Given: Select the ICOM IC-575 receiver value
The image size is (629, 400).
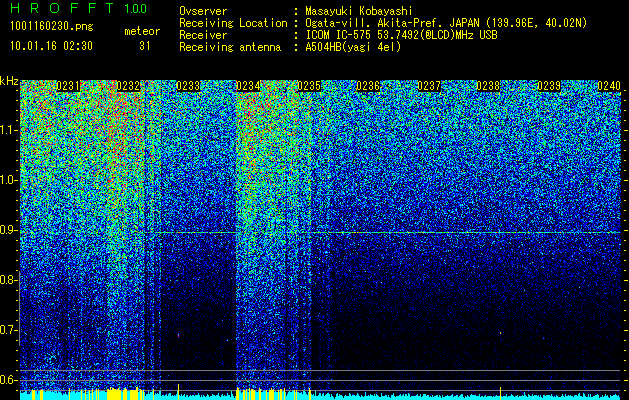Looking at the screenshot, I should [402, 35].
